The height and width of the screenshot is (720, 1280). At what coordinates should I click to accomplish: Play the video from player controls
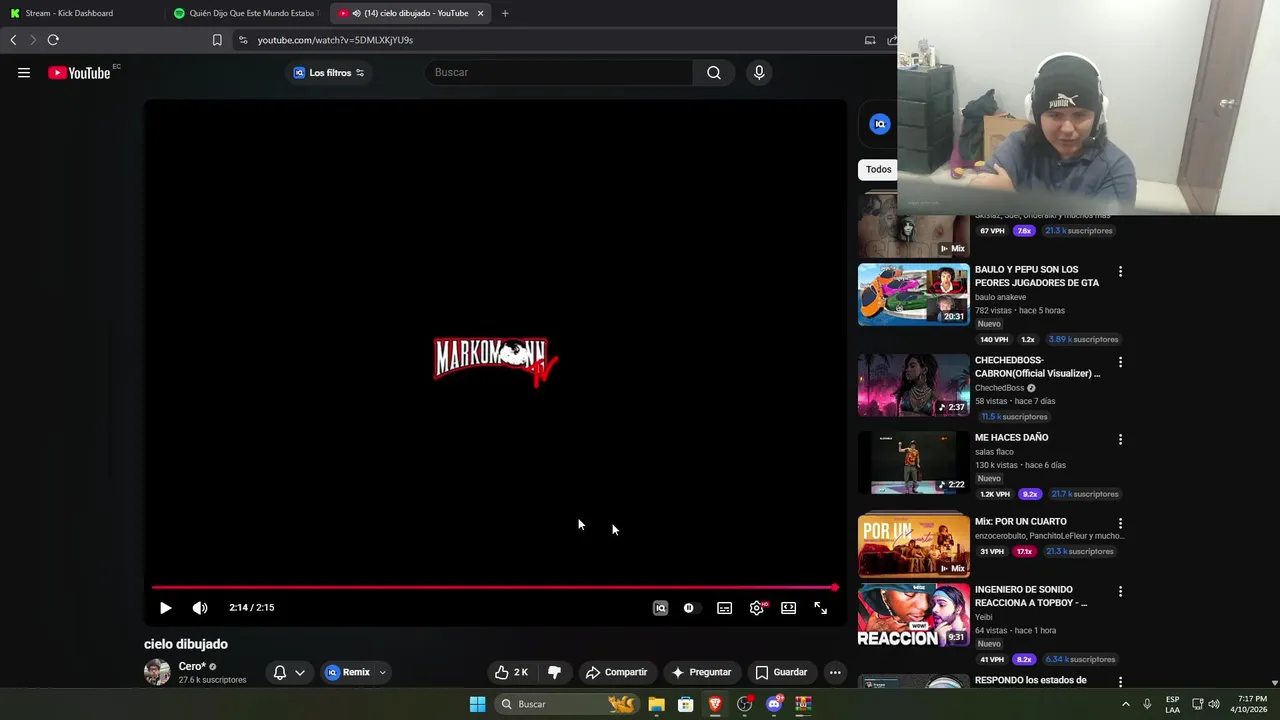click(165, 607)
